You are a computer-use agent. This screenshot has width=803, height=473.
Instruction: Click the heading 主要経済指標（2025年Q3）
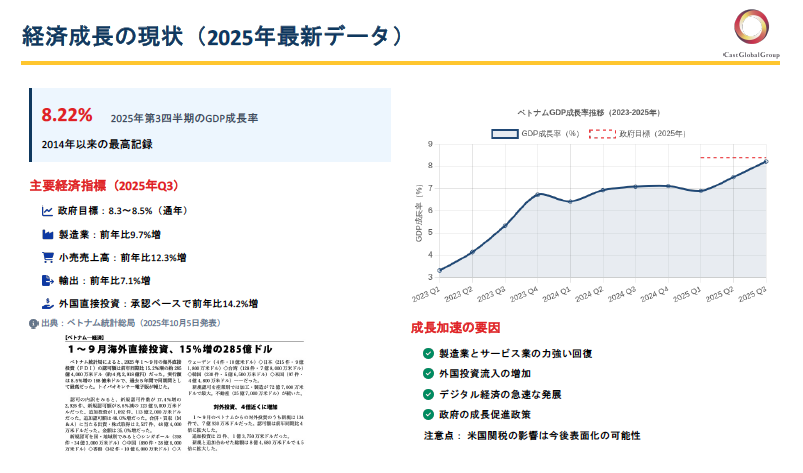coord(104,186)
